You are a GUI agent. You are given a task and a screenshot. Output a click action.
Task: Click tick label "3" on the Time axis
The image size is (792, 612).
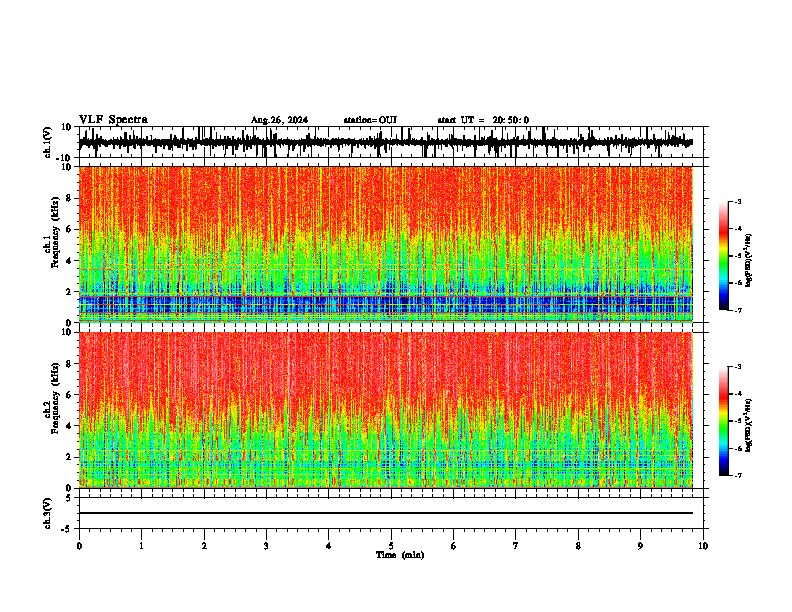click(266, 546)
